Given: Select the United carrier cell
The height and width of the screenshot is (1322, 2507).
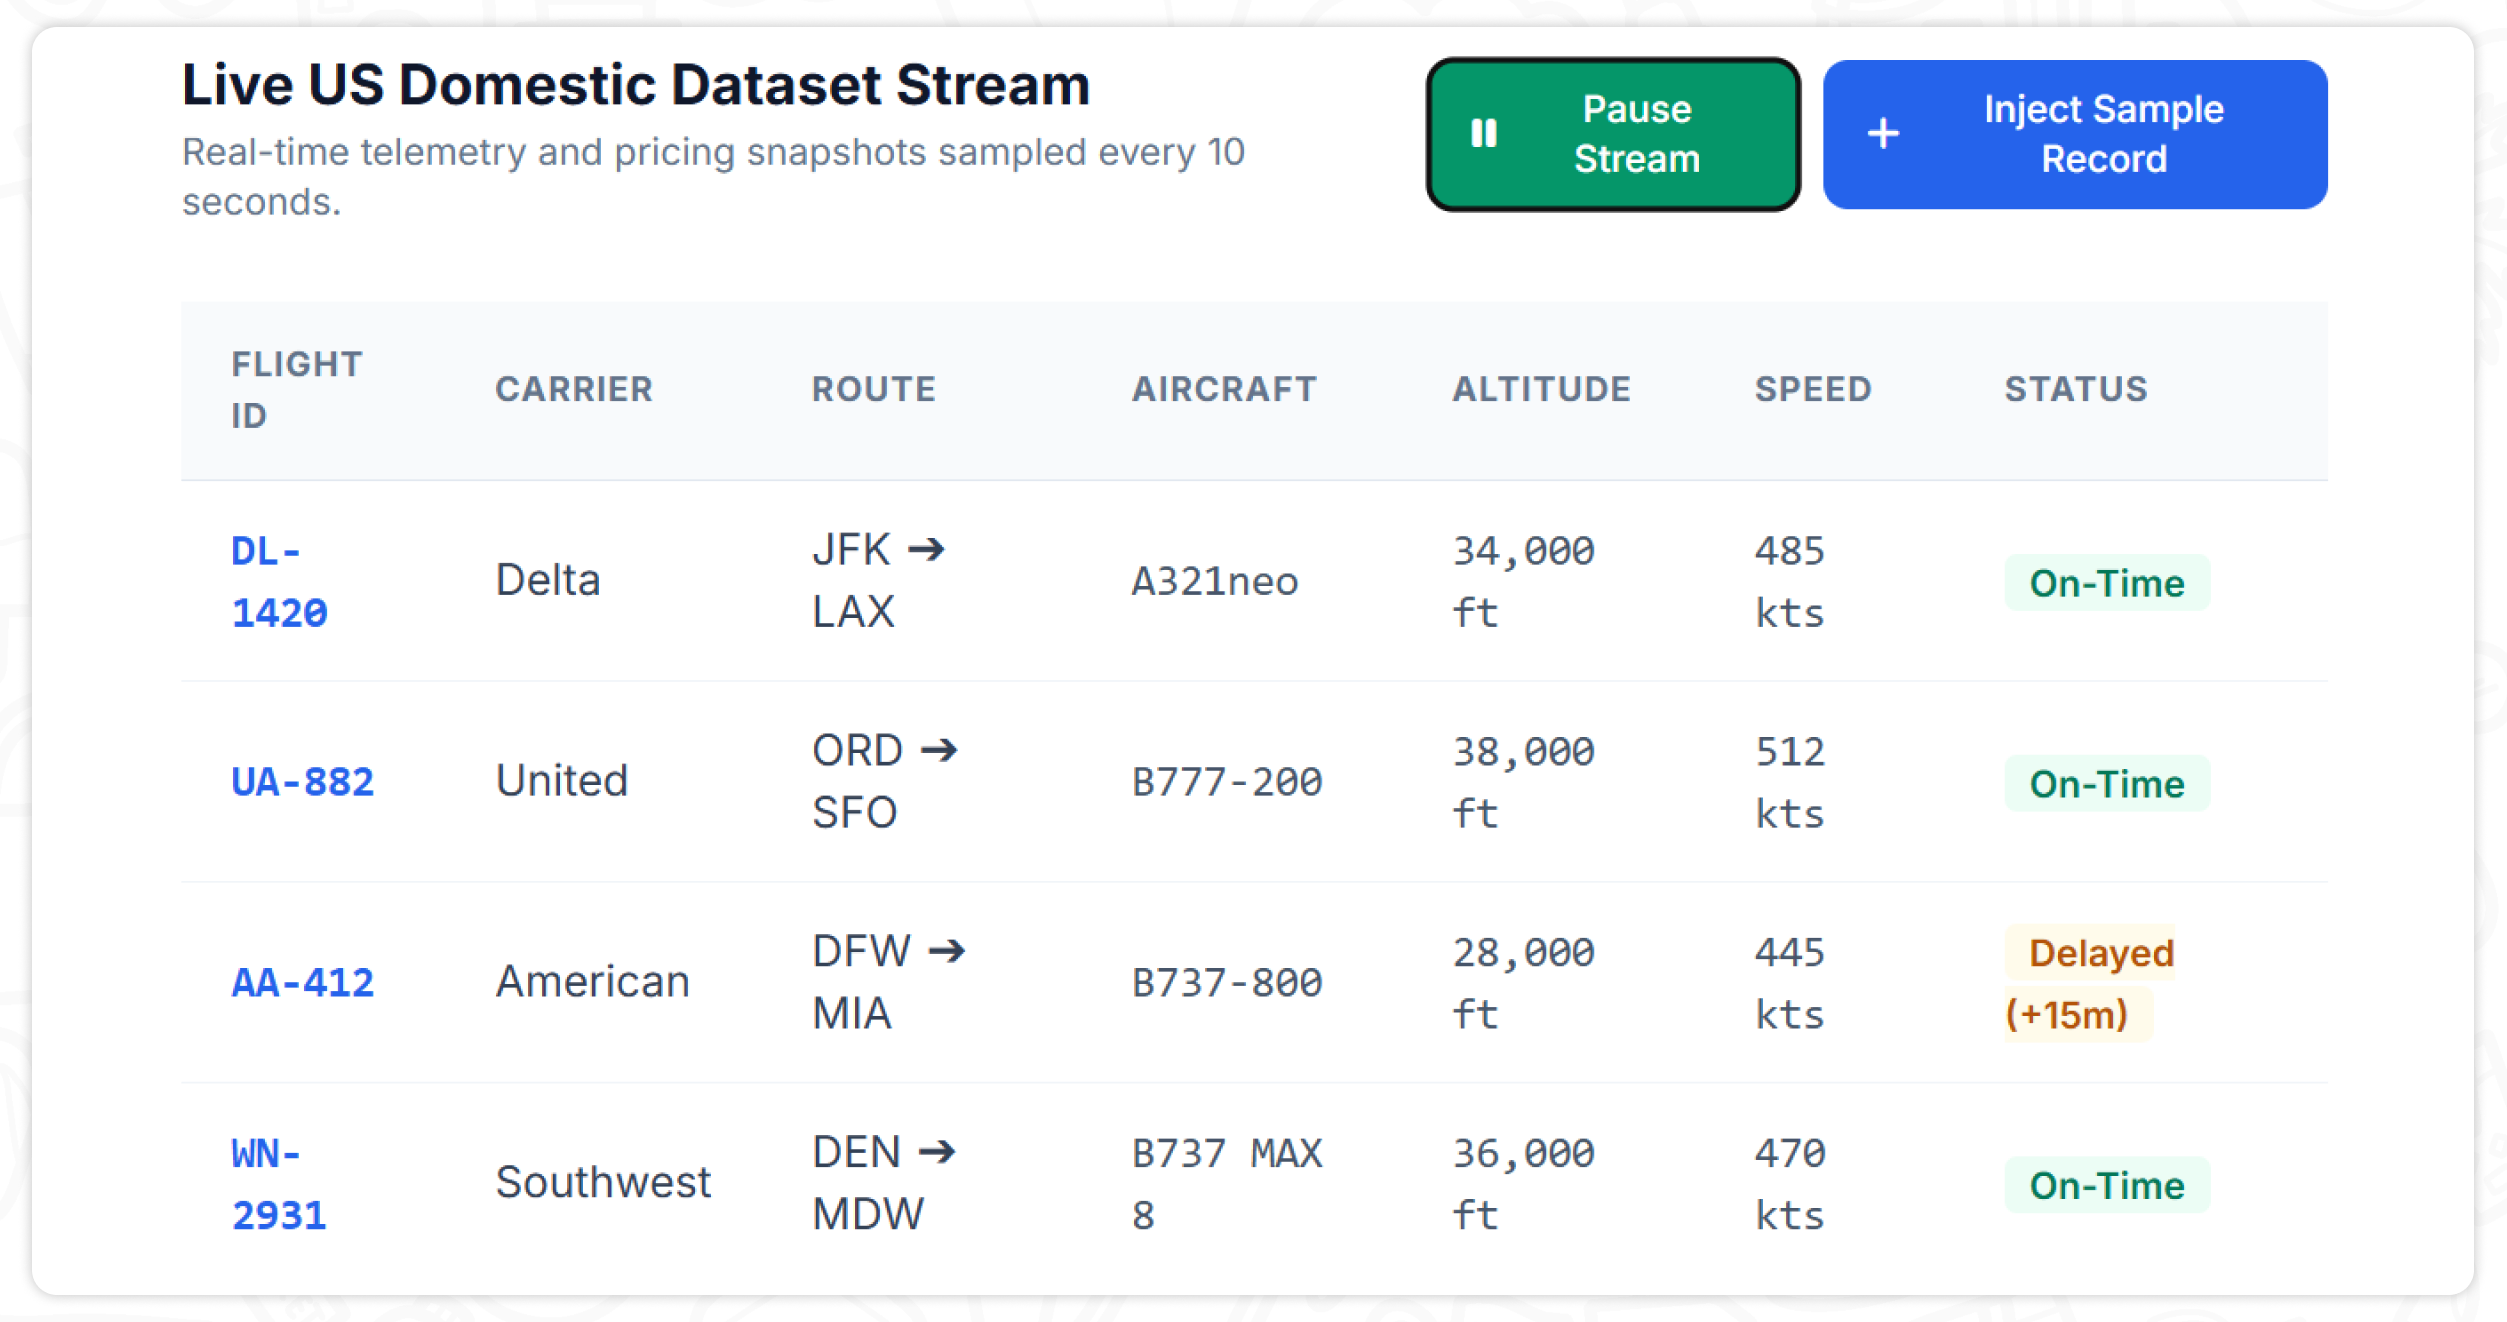Looking at the screenshot, I should point(562,781).
